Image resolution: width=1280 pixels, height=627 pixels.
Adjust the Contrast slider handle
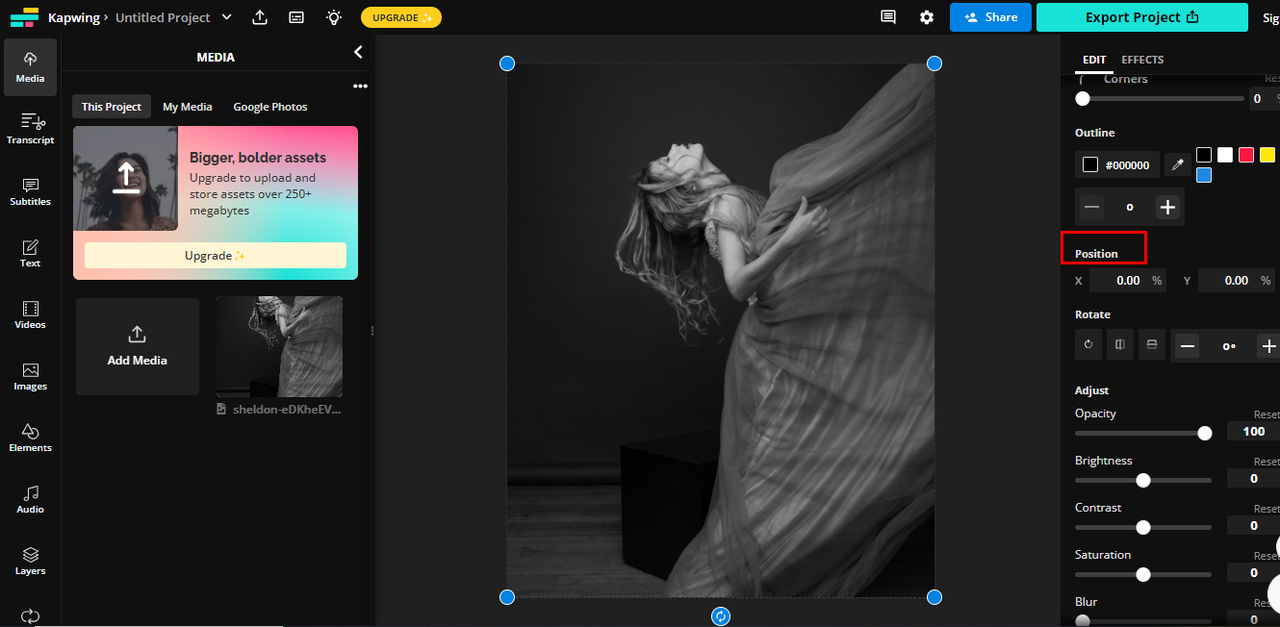coord(1143,527)
